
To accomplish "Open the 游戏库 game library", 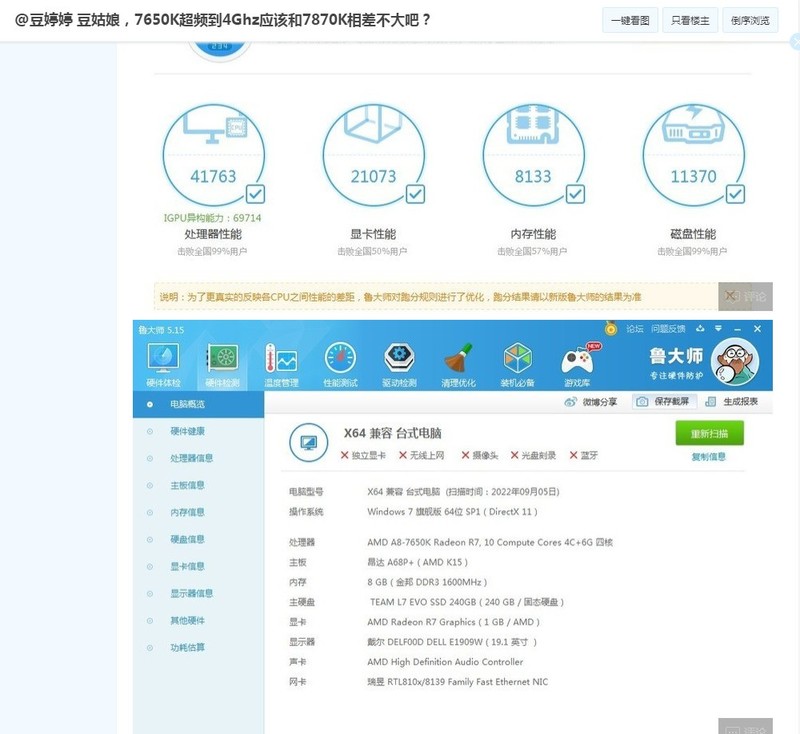I will (577, 364).
